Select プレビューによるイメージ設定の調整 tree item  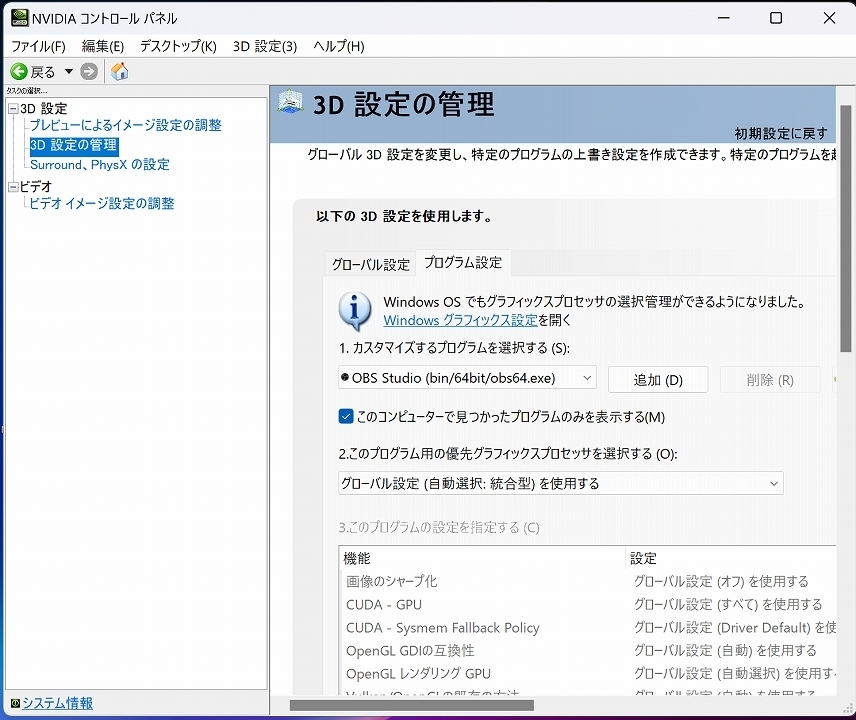[126, 125]
